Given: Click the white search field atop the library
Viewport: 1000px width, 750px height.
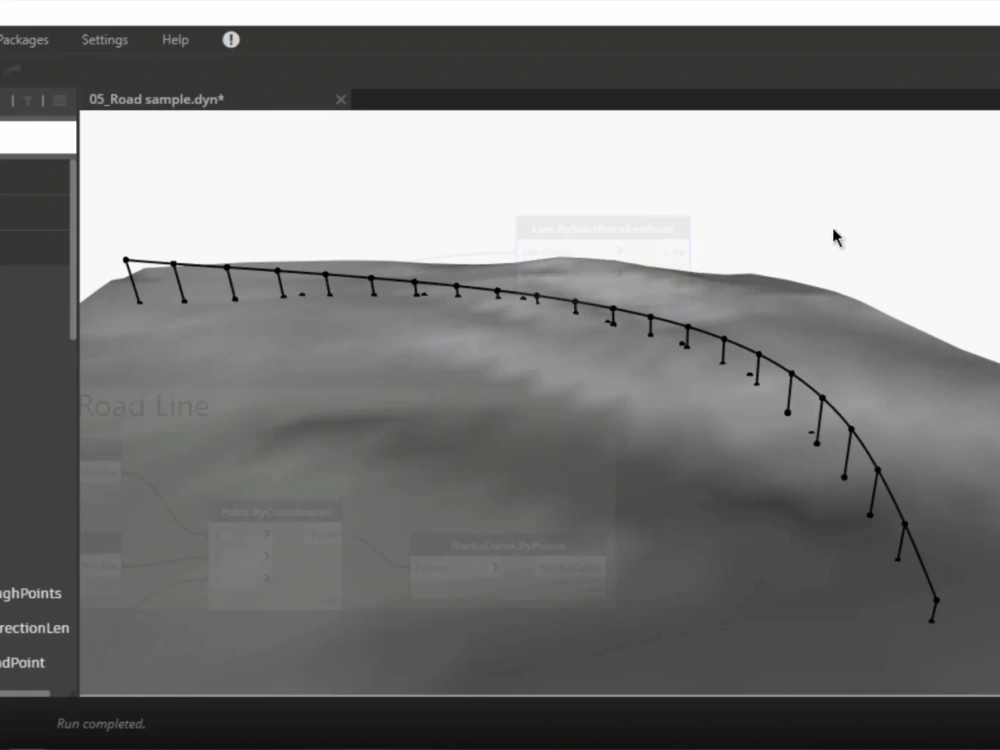Looking at the screenshot, I should 38,136.
